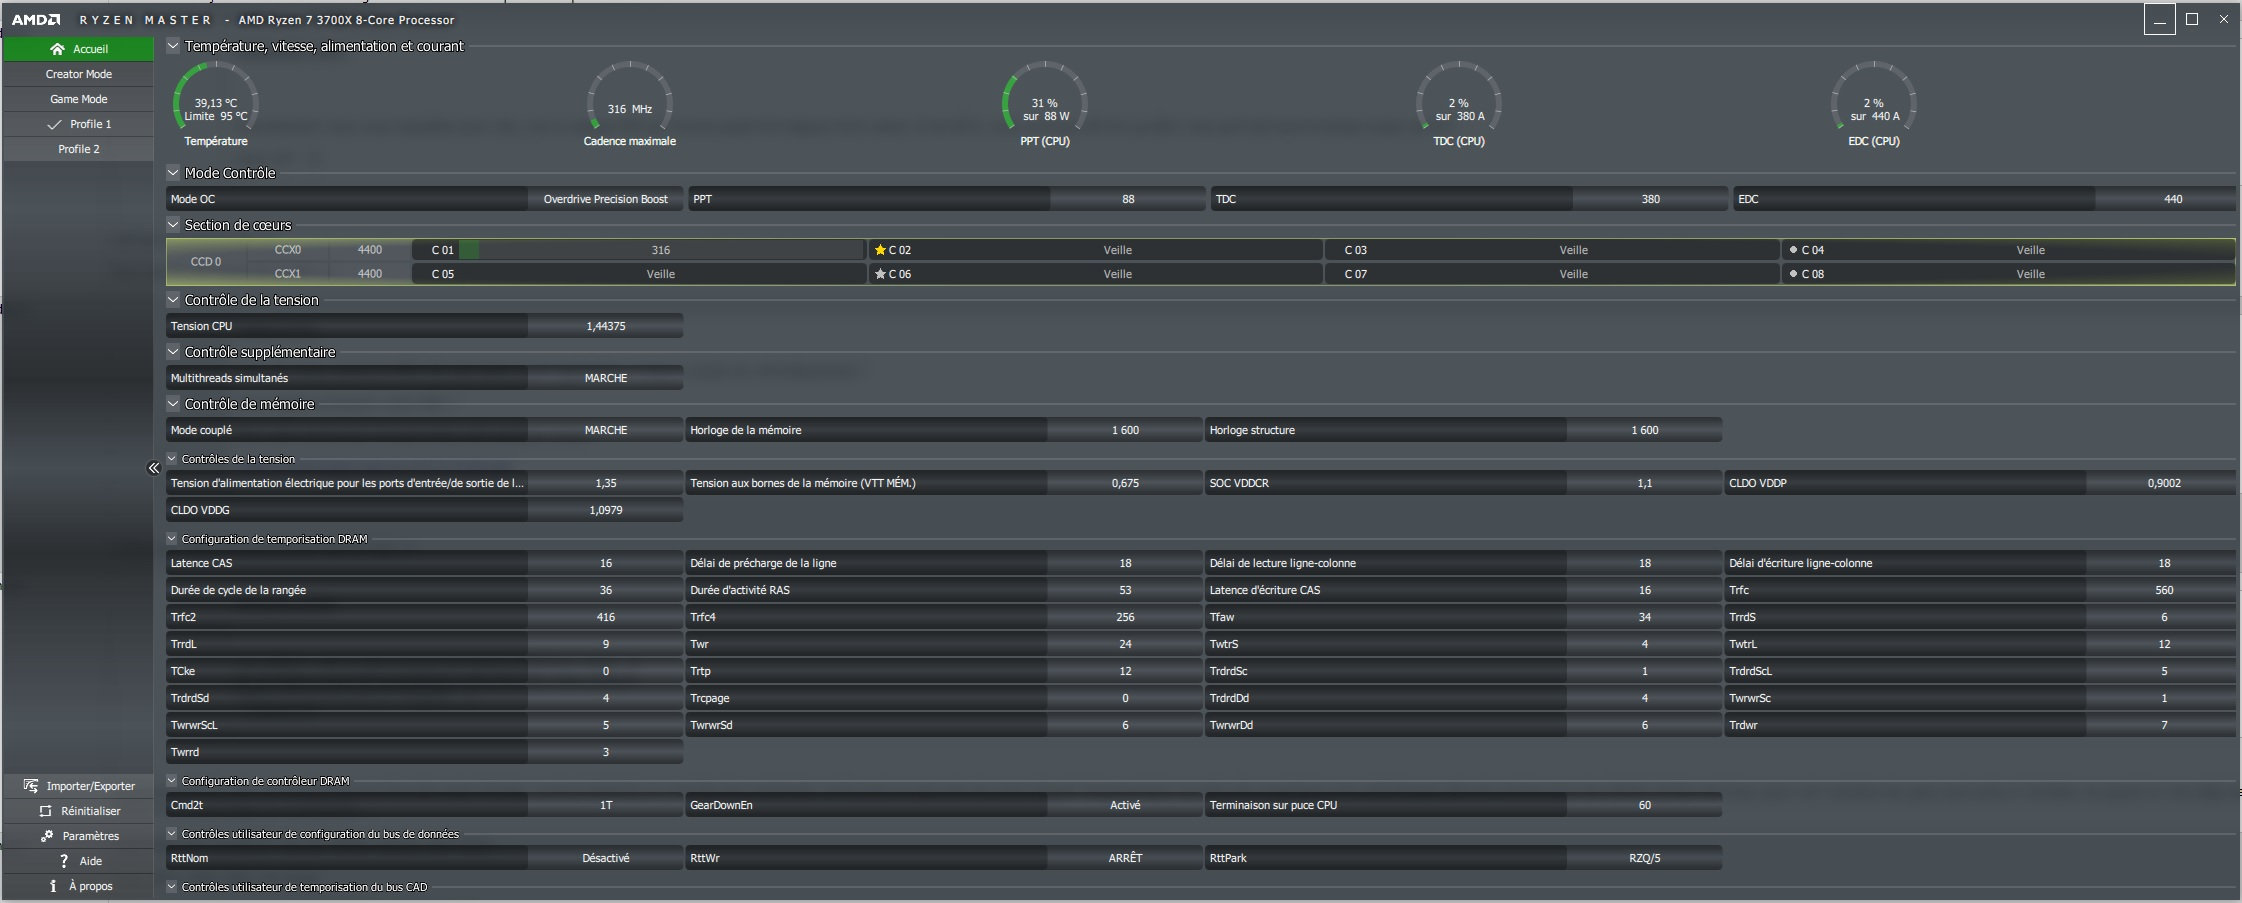Click the Tension CPU value field
This screenshot has width=2242, height=903.
pyautogui.click(x=605, y=326)
